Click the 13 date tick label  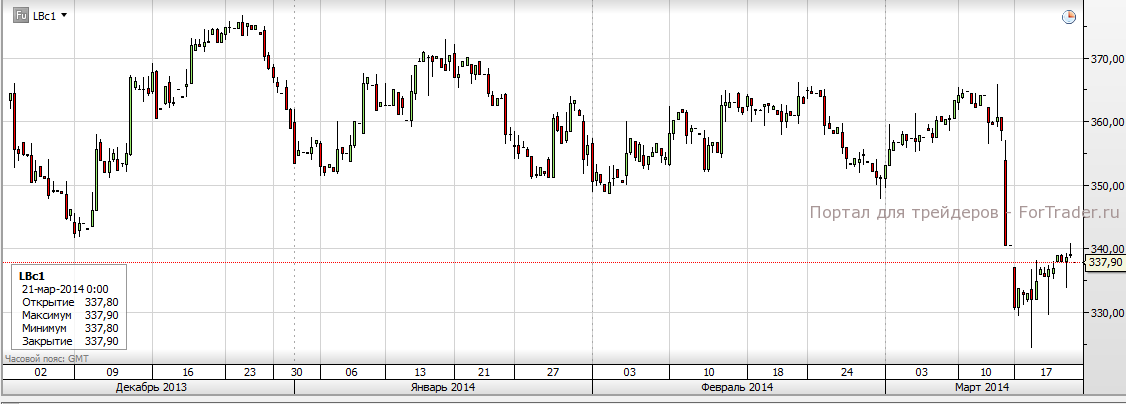pos(419,372)
